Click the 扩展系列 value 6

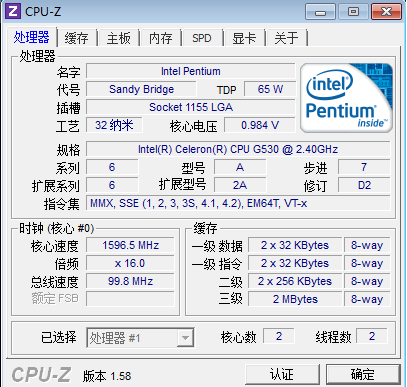point(112,185)
